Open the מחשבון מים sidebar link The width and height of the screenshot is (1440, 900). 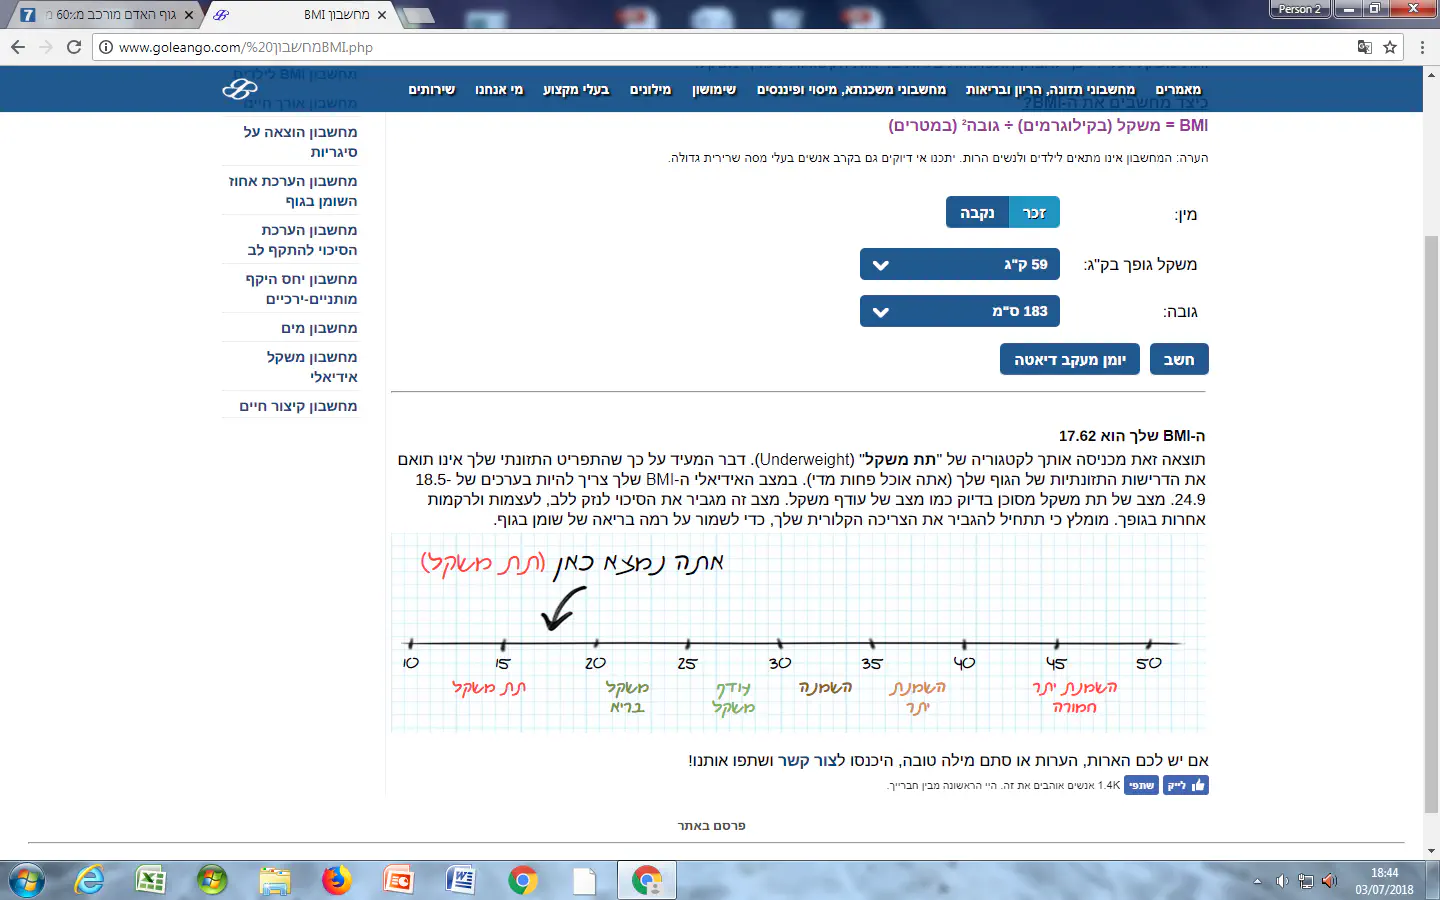click(x=319, y=328)
